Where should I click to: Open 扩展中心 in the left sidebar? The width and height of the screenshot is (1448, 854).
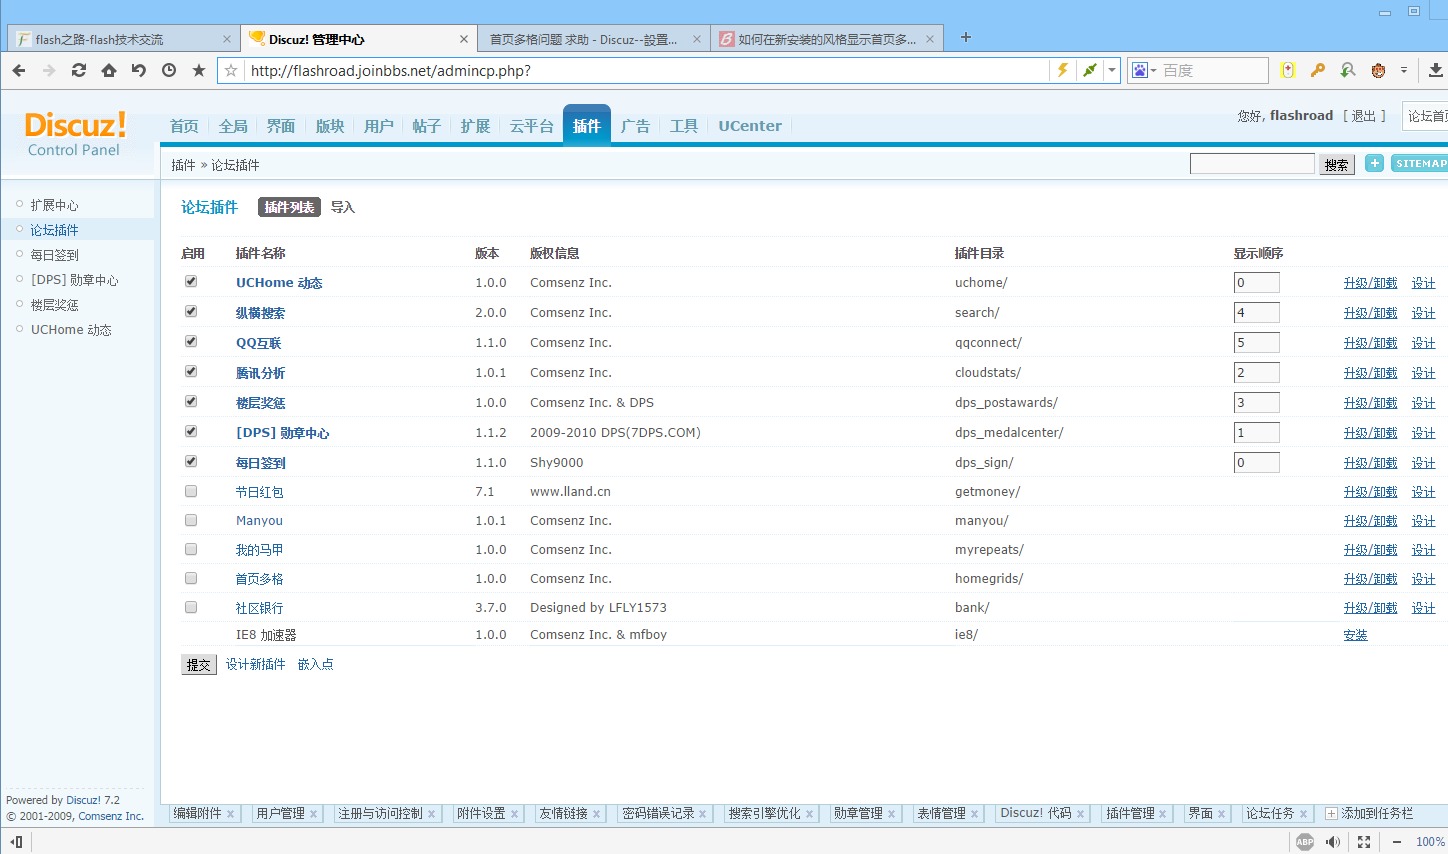click(x=54, y=205)
